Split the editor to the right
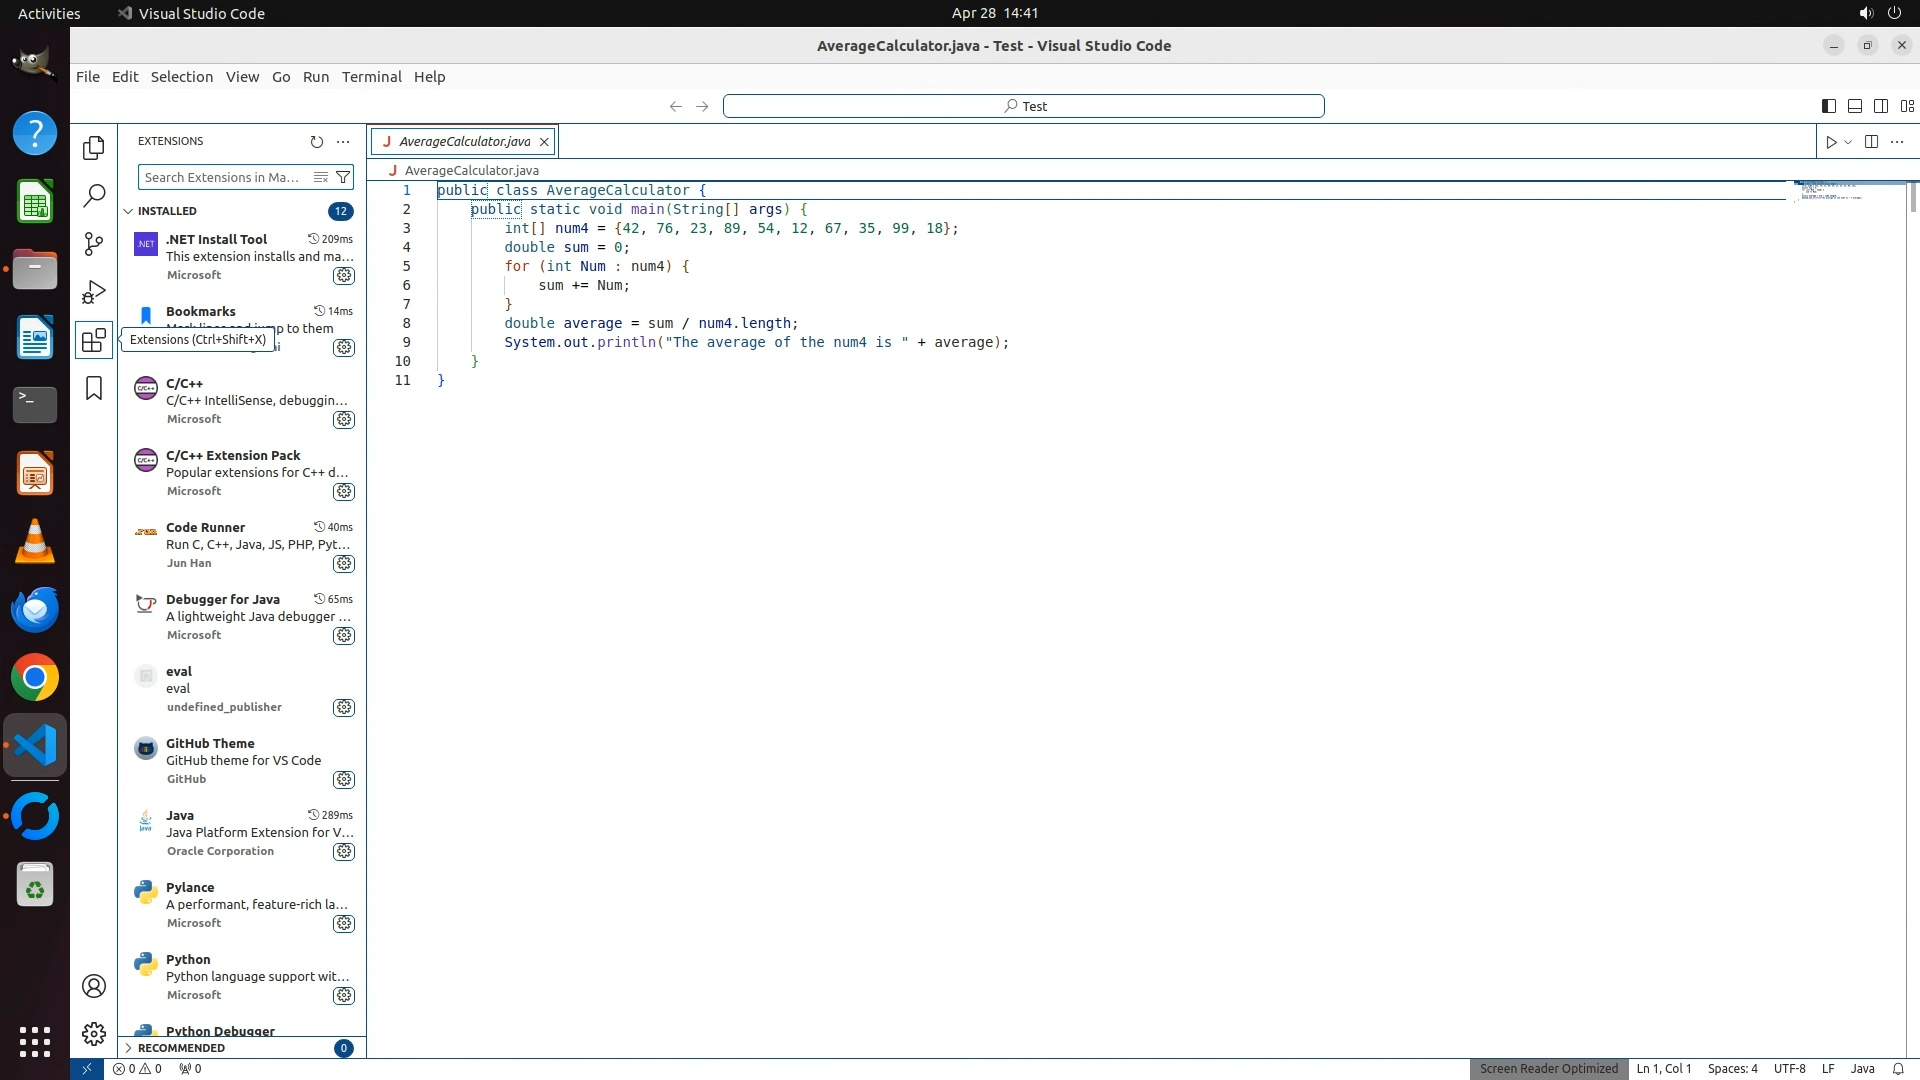Screen dimensions: 1920x1080 1871,141
